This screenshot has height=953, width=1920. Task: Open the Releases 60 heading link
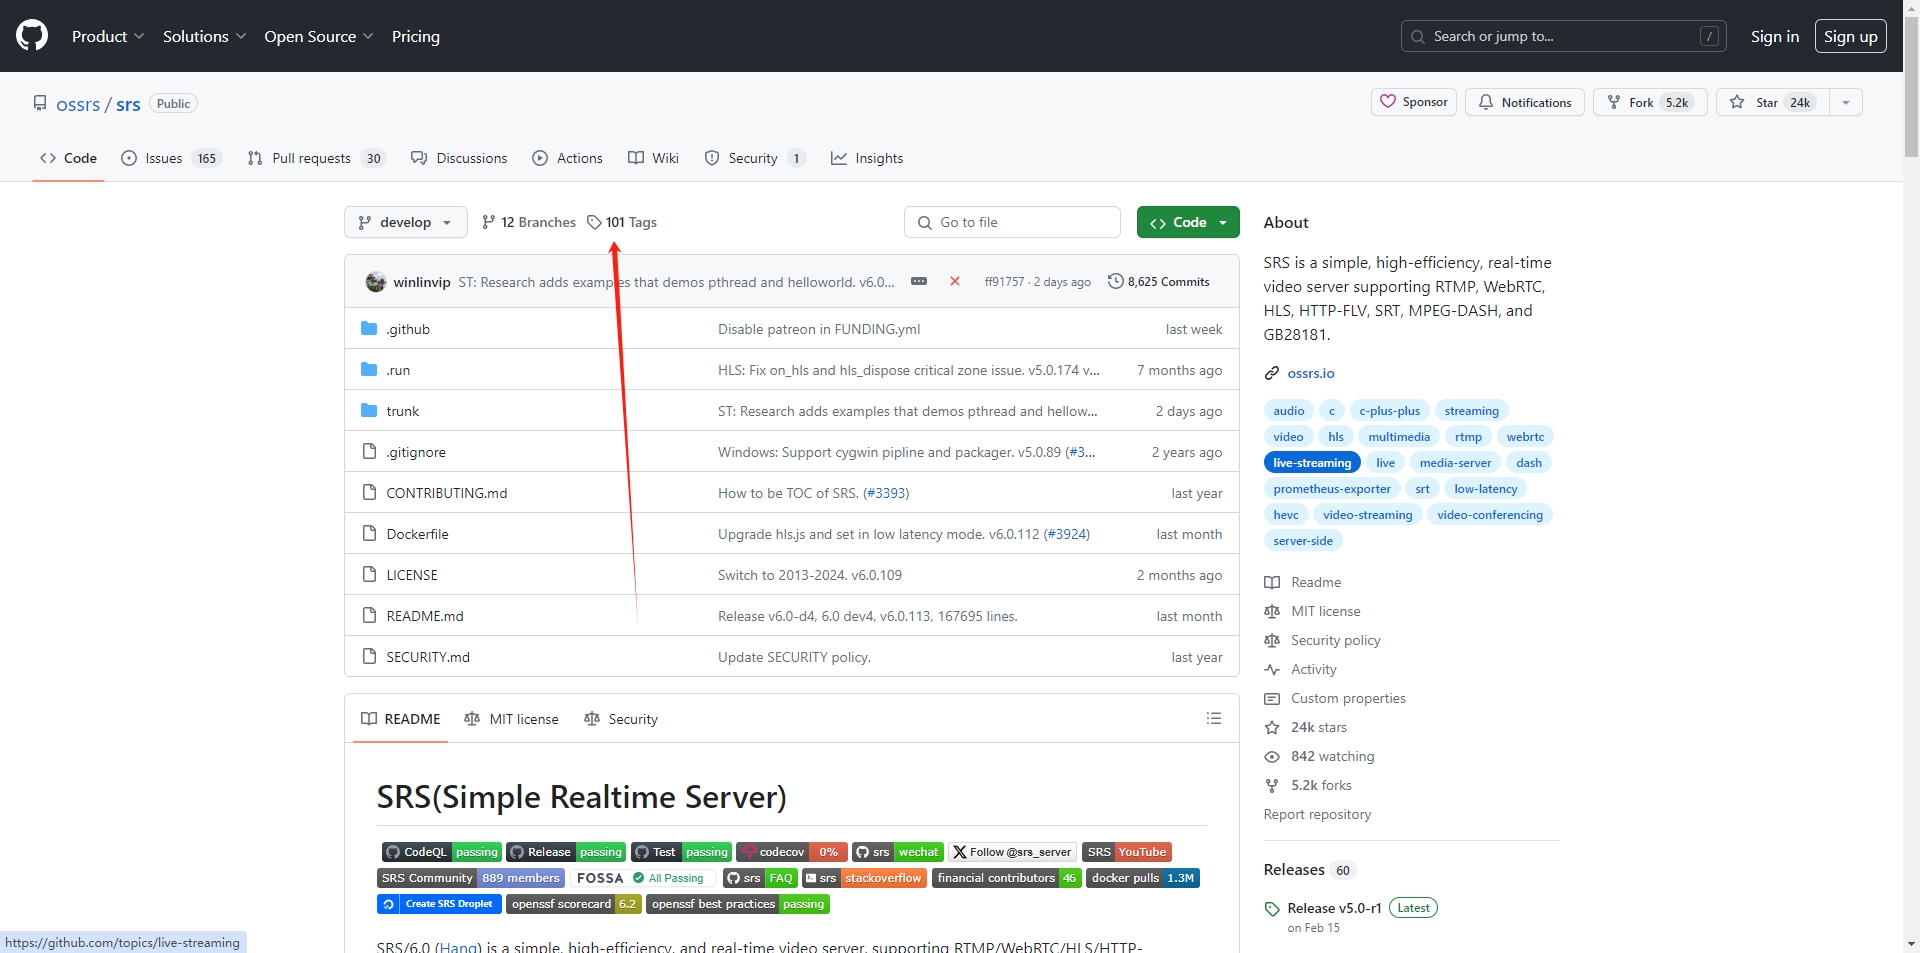click(x=1309, y=870)
